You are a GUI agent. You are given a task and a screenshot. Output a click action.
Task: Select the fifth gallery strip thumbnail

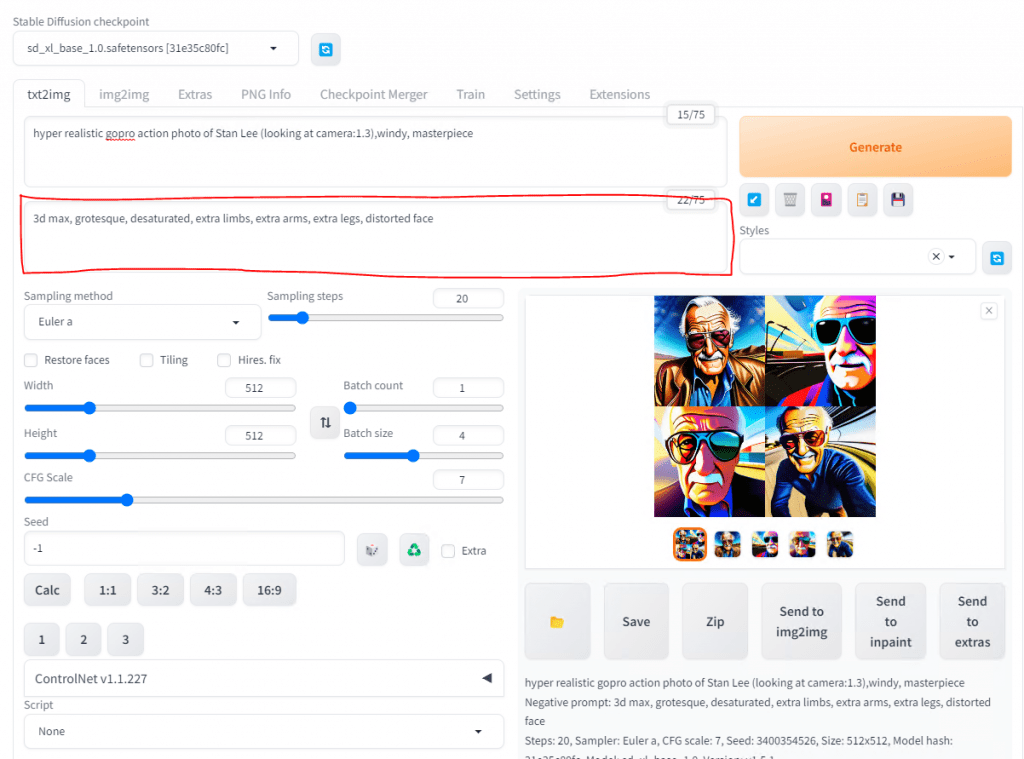point(840,543)
